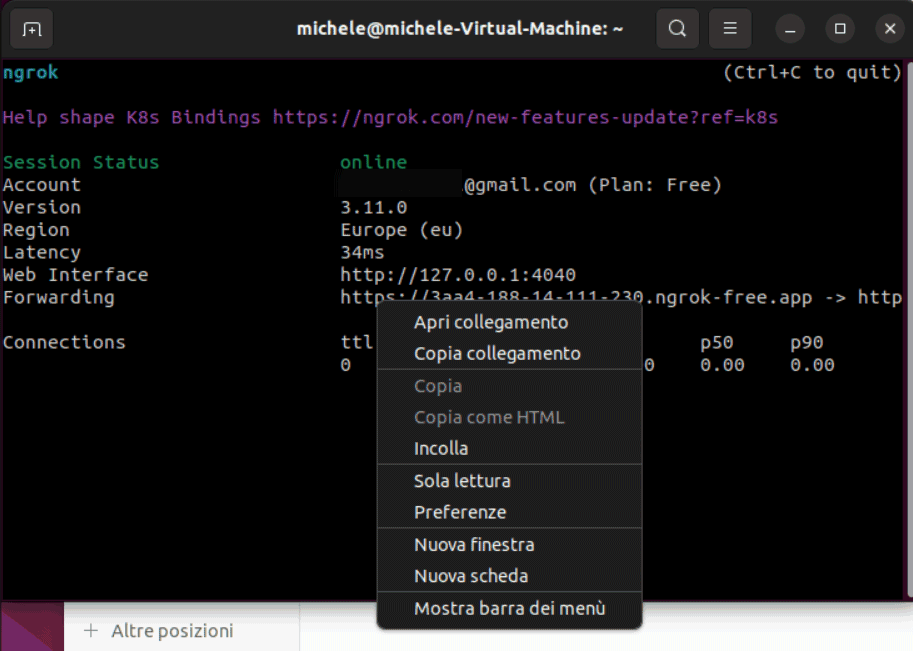Click the latency value 34ms
Screen dimensions: 913x651
pos(362,253)
